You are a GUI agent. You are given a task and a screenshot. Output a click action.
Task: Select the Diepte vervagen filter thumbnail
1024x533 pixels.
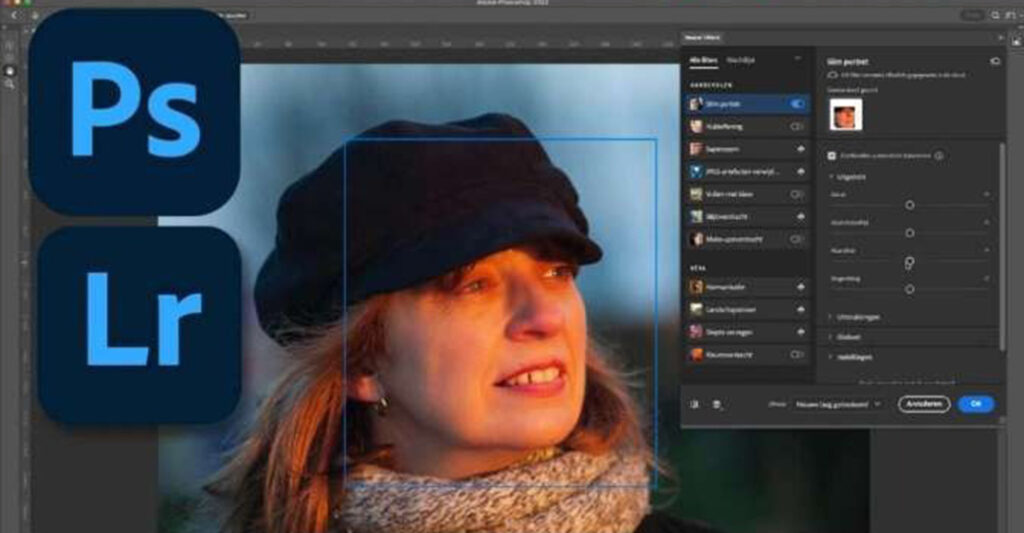696,332
